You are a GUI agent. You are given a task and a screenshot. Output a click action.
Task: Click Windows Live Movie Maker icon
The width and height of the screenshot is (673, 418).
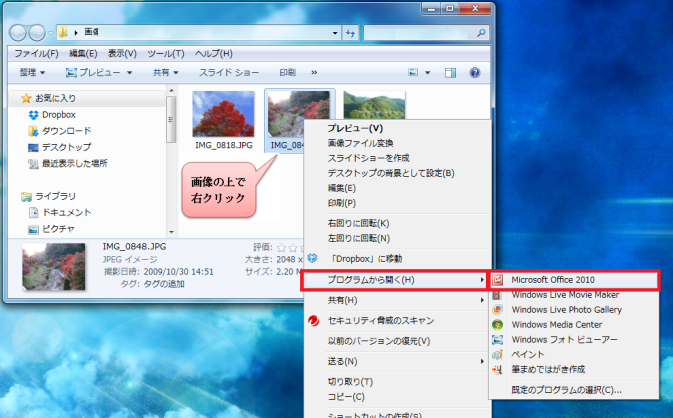(x=497, y=295)
